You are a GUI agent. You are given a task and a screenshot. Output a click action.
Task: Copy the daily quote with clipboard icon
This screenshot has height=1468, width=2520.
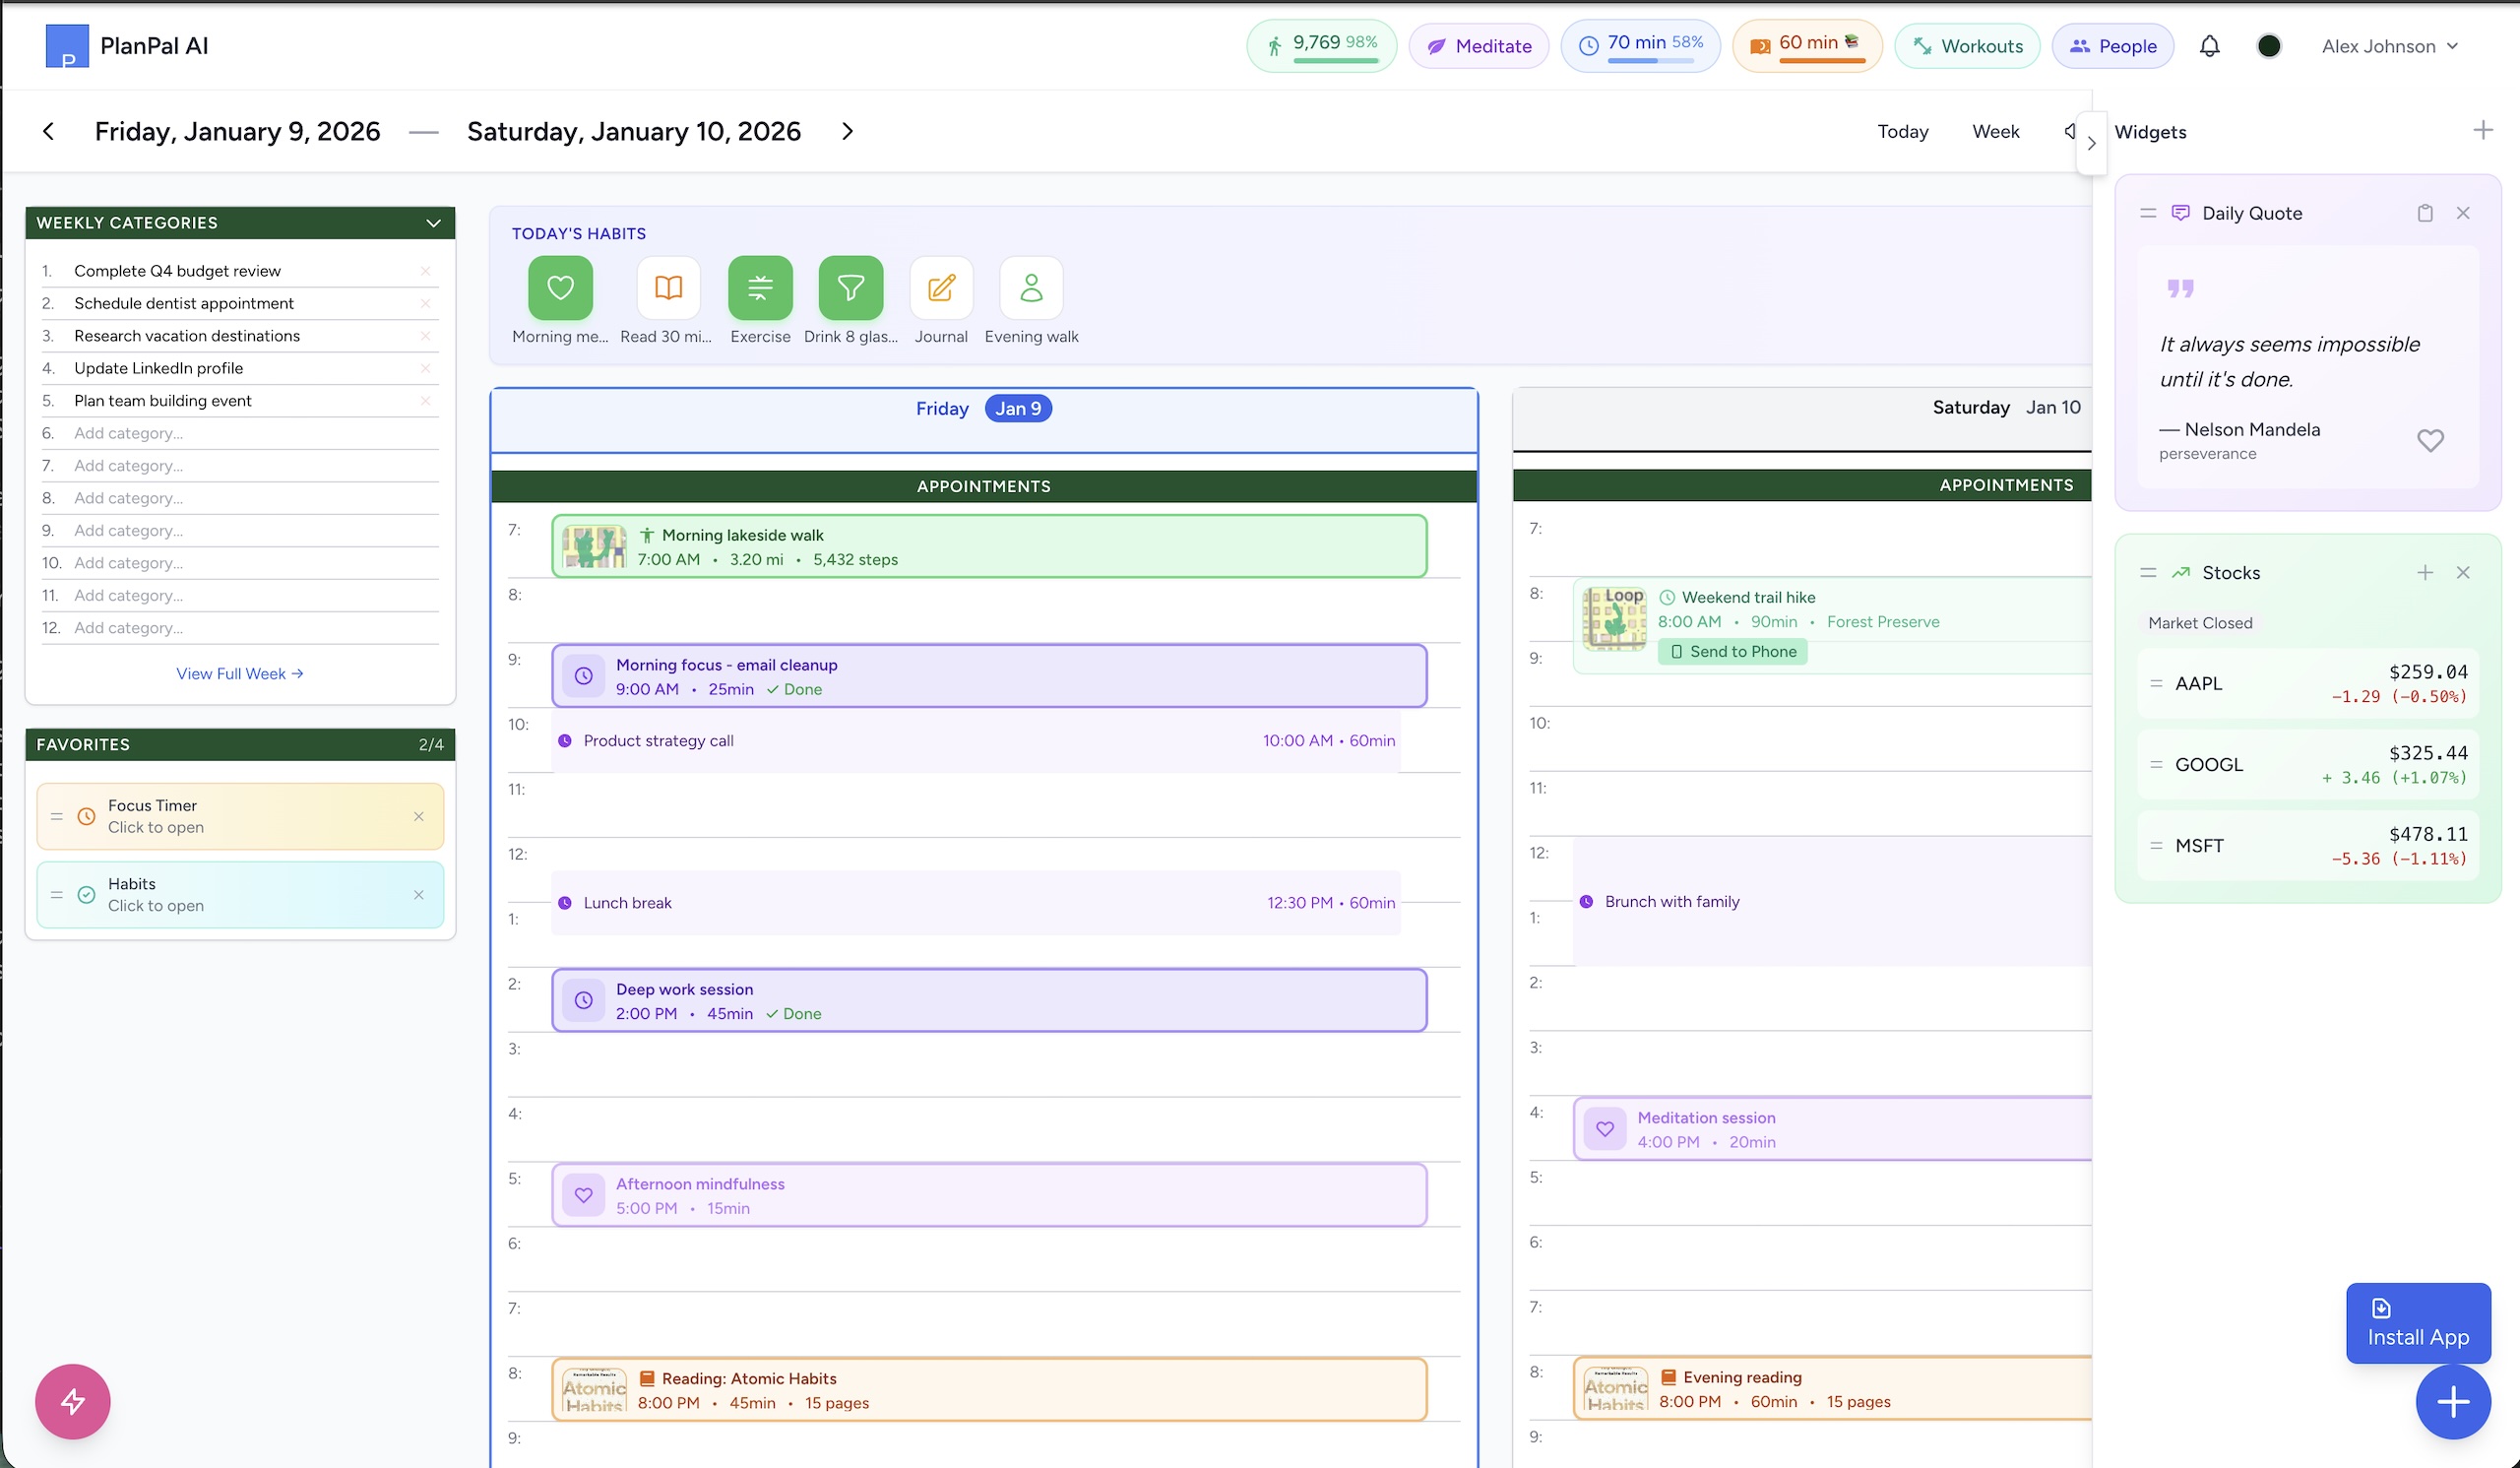2424,213
